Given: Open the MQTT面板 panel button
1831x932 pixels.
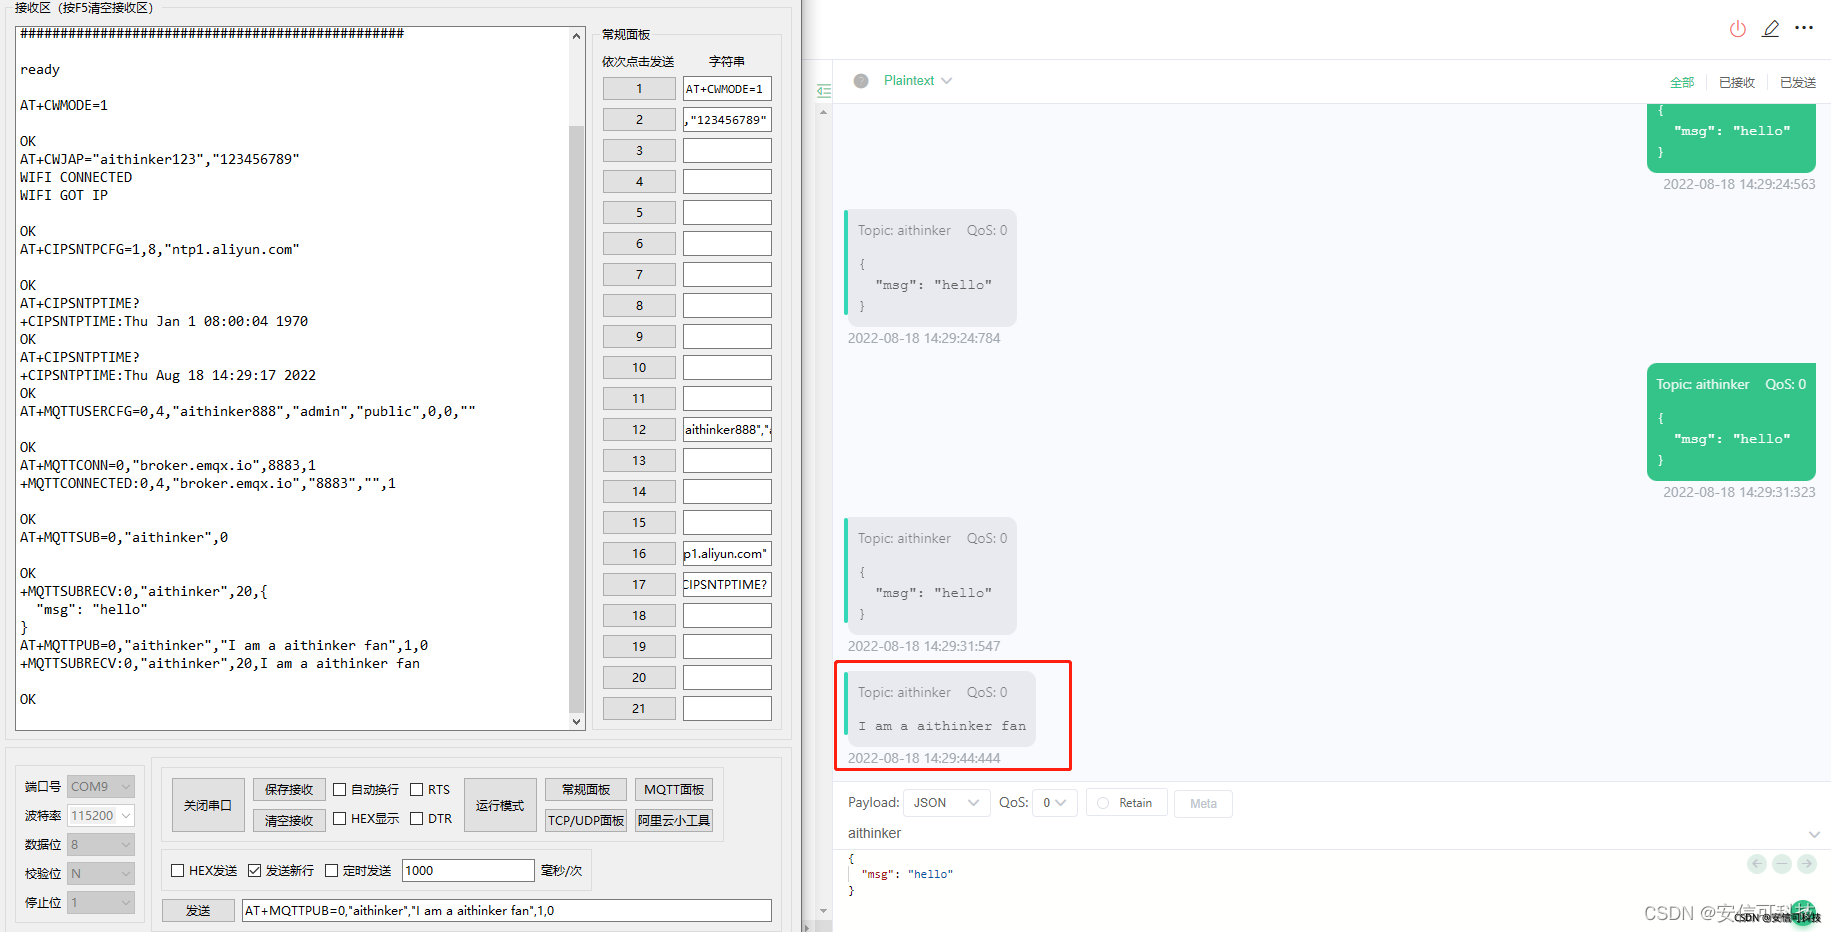Looking at the screenshot, I should tap(673, 789).
